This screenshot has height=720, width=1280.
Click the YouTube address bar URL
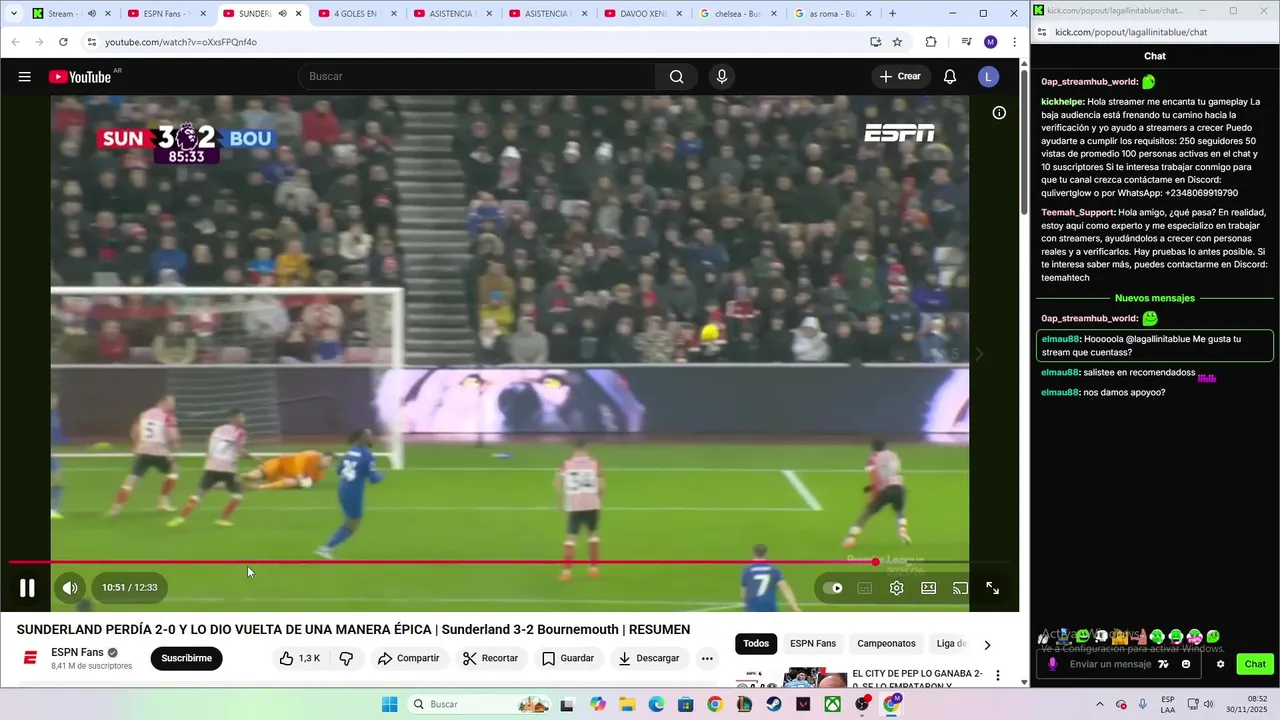coord(181,42)
